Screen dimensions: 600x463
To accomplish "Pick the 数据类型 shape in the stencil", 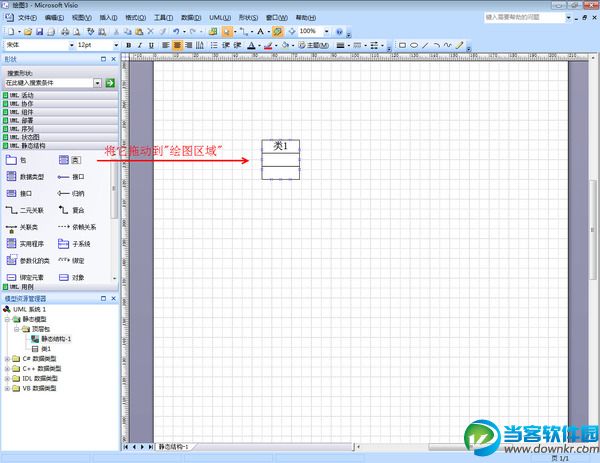I will tap(25, 176).
